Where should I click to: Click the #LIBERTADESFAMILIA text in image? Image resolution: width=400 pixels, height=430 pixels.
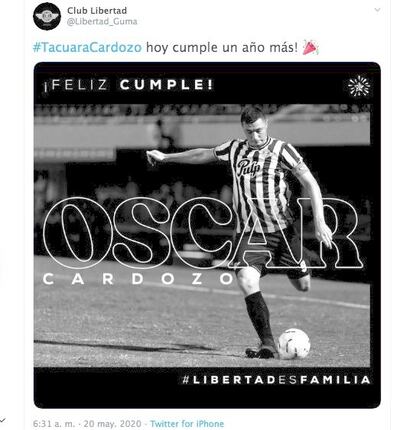[x=277, y=380]
